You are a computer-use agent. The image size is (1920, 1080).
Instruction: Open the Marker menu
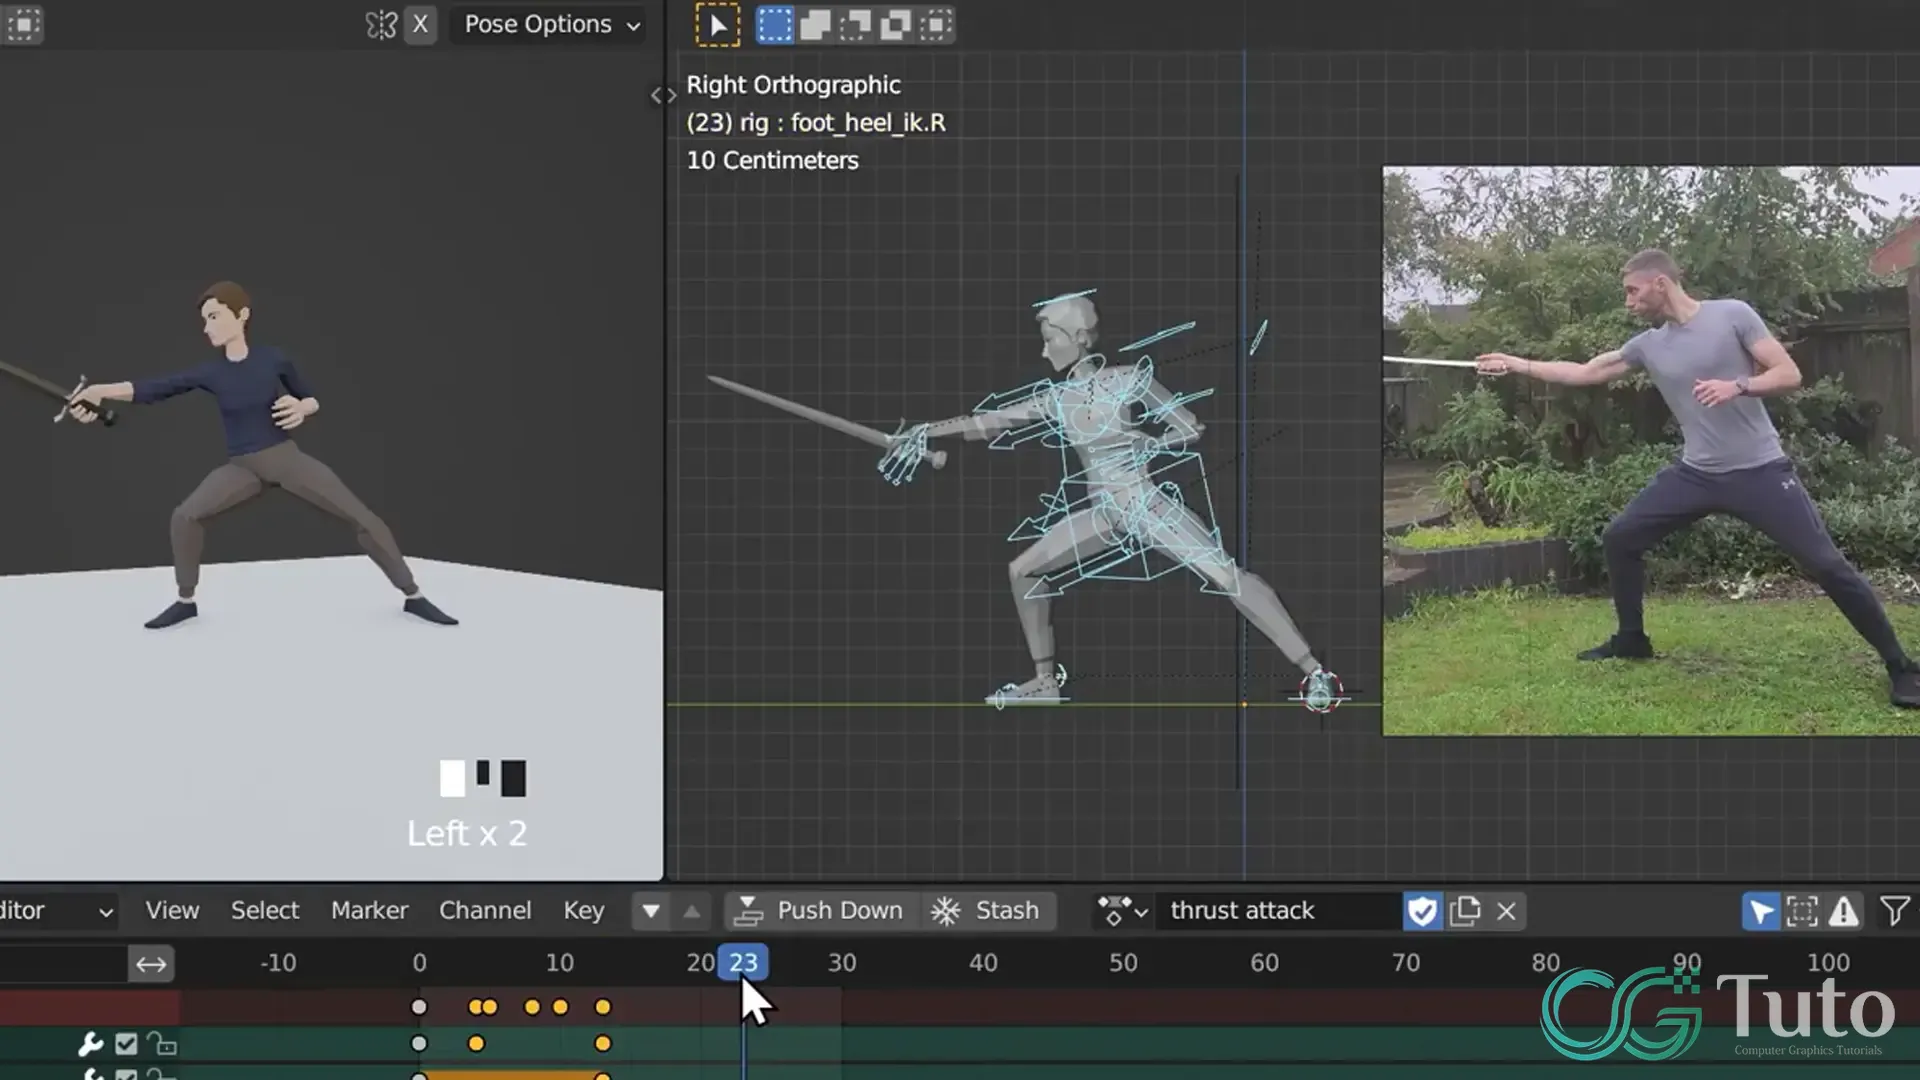tap(369, 911)
